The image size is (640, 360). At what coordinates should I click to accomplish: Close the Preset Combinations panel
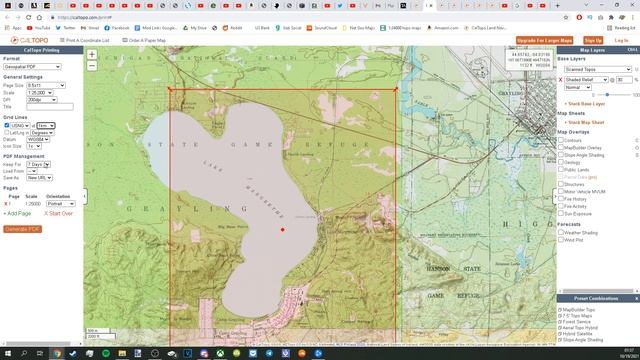[636, 299]
